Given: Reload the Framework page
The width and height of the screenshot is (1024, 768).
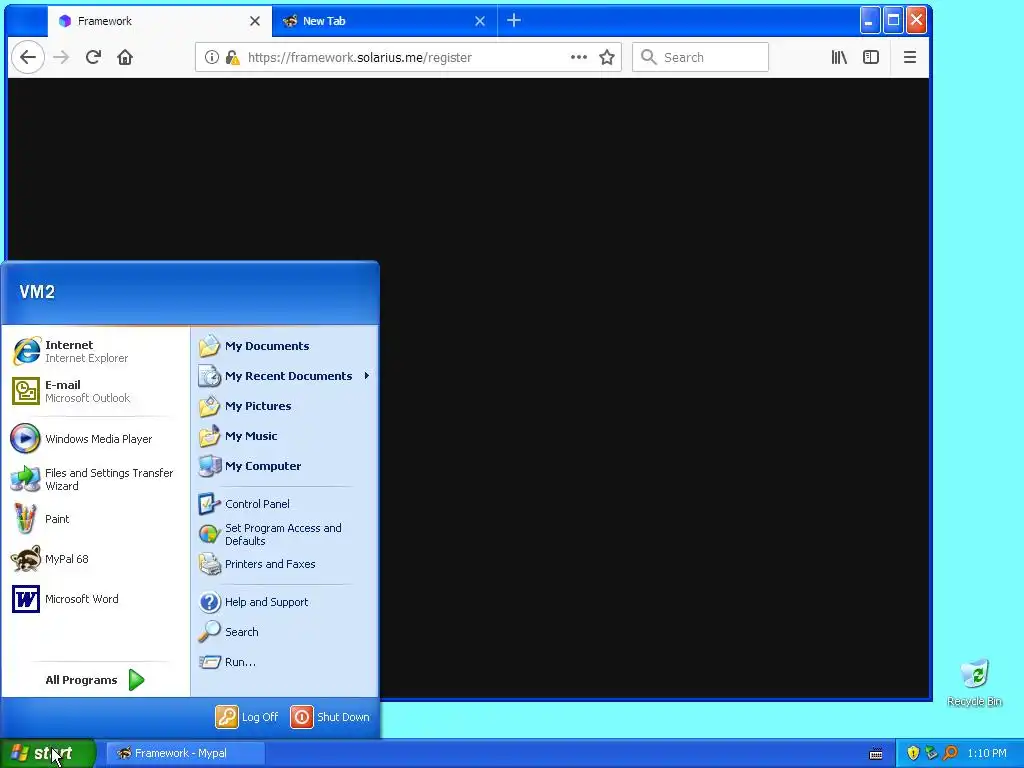Looking at the screenshot, I should (x=93, y=57).
